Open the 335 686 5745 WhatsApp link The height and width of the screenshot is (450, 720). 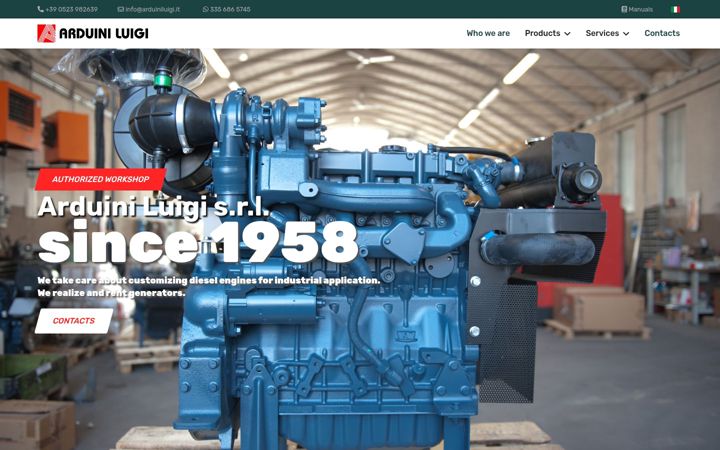click(x=230, y=9)
